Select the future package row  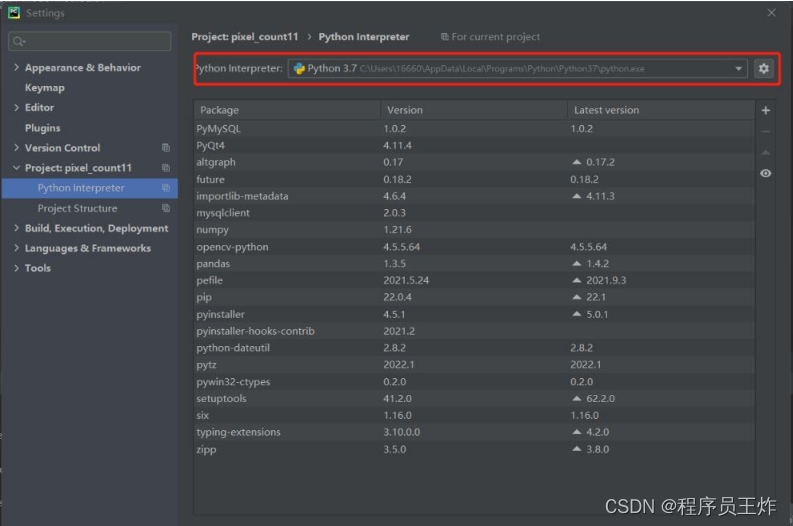(474, 179)
